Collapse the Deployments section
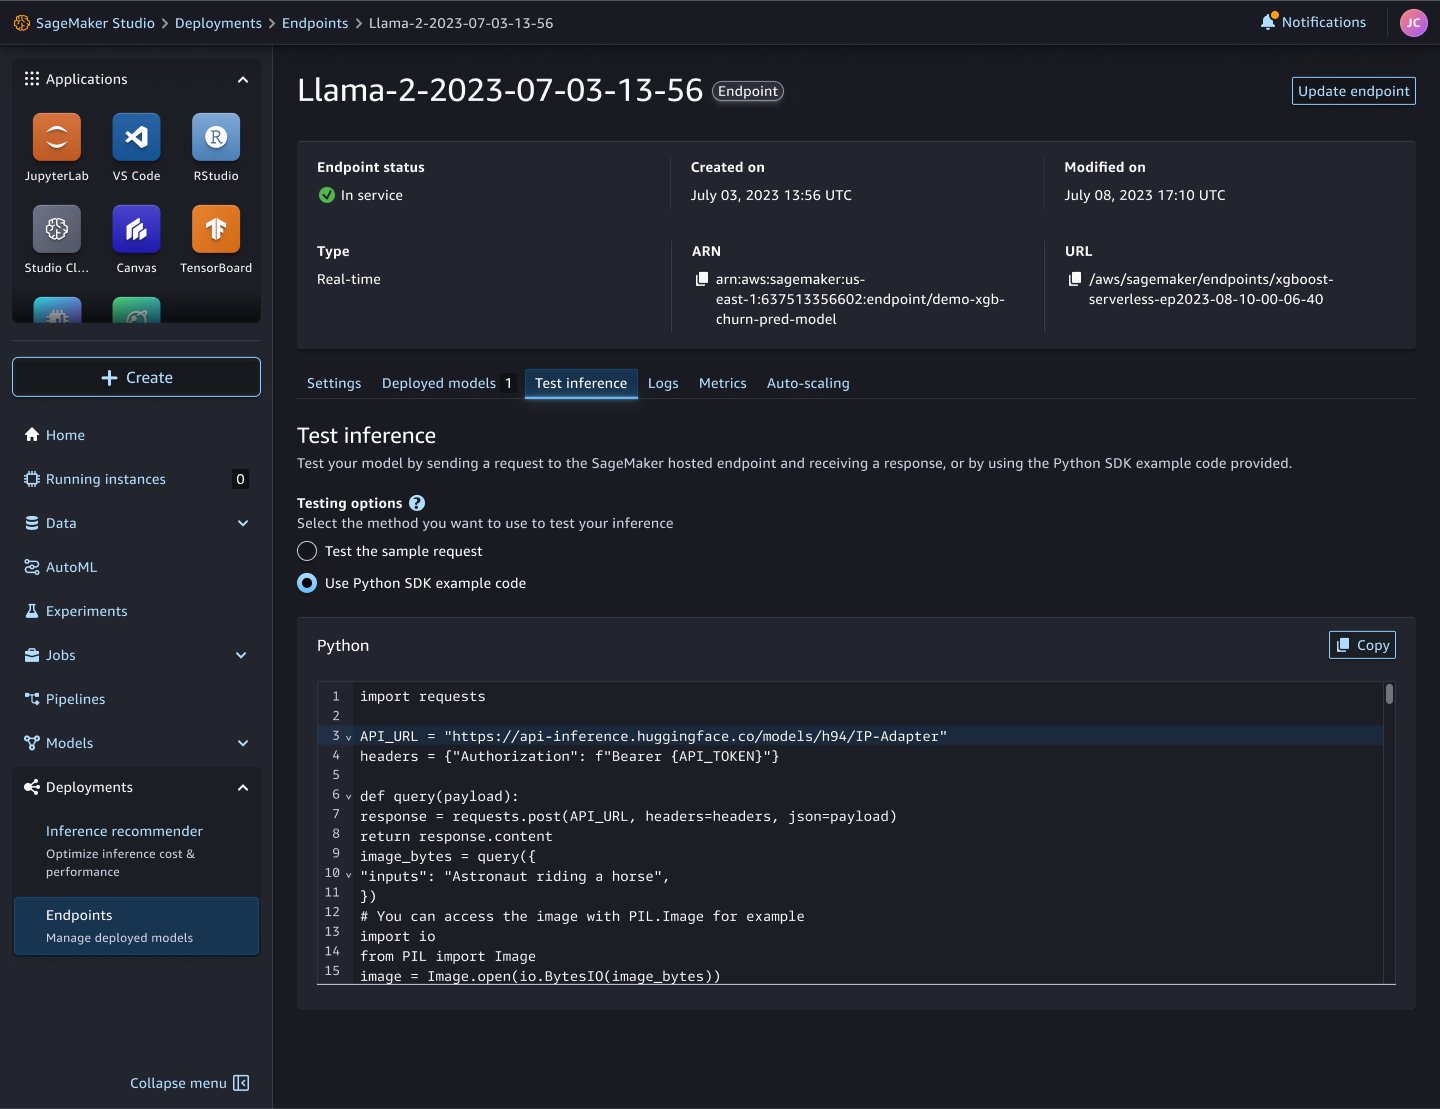This screenshot has width=1440, height=1109. pos(242,787)
